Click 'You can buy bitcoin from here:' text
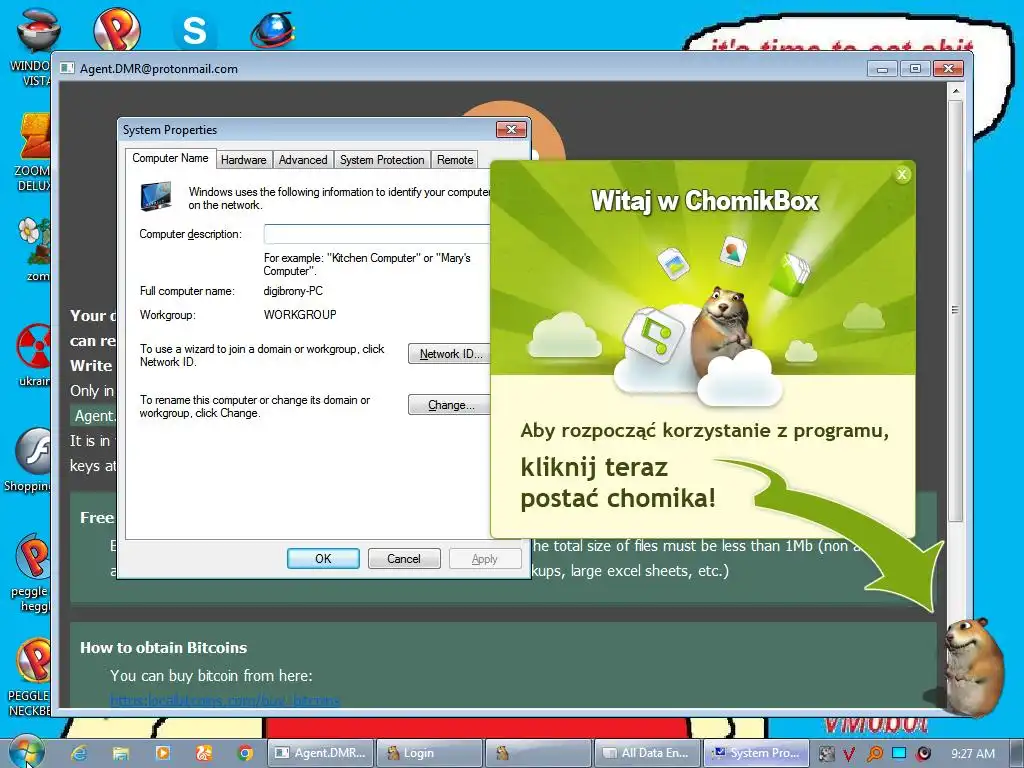This screenshot has height=768, width=1024. point(211,675)
